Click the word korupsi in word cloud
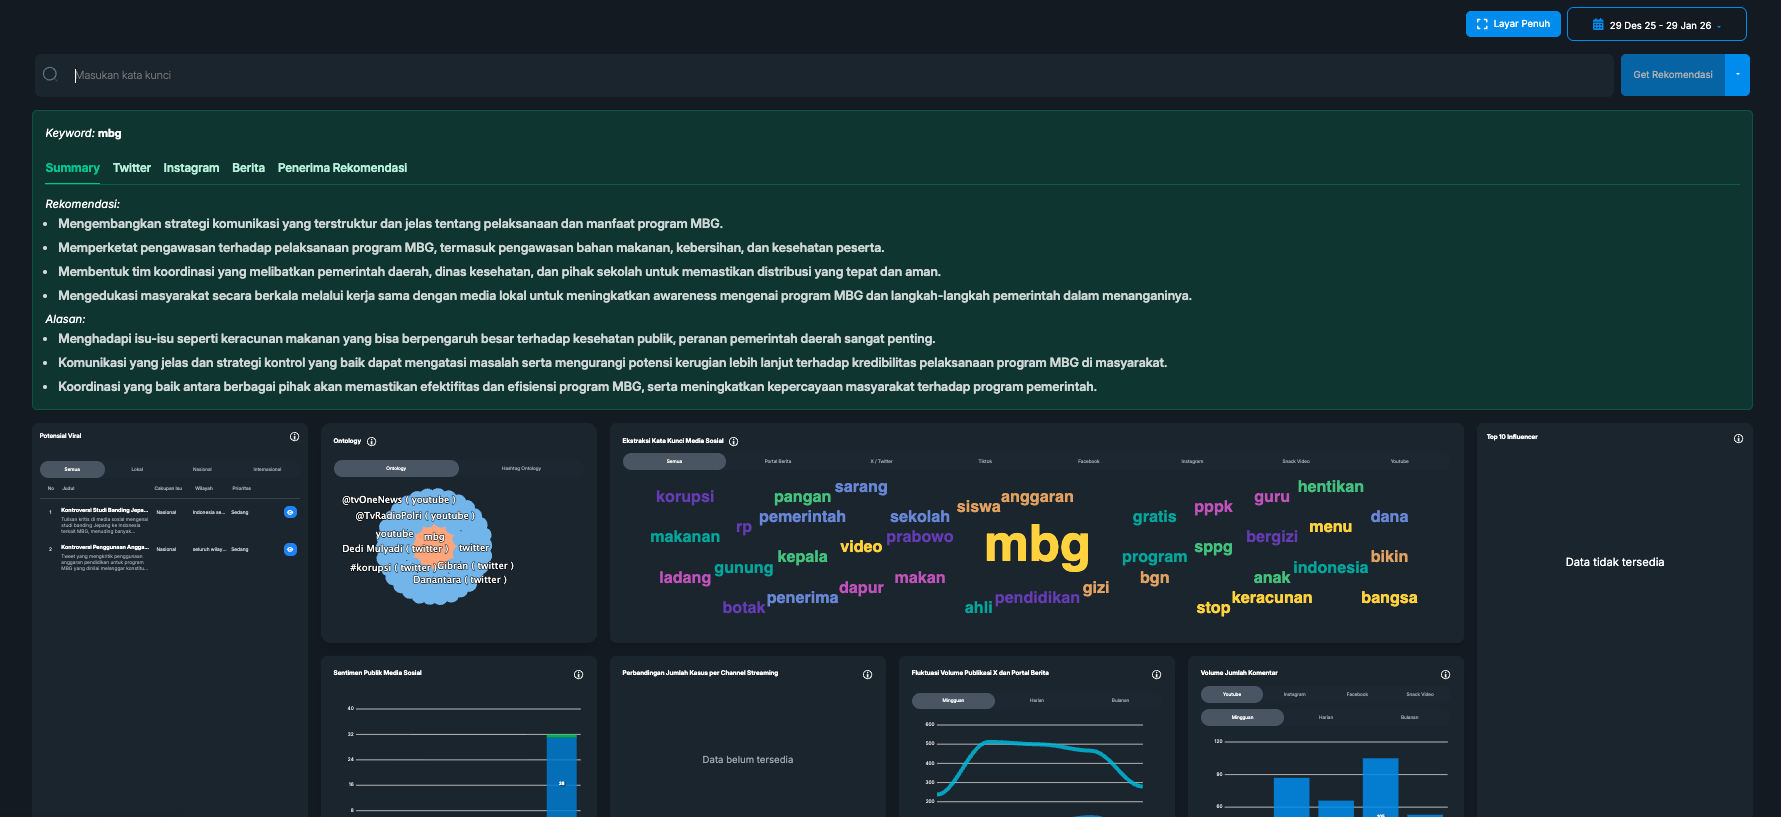 (x=685, y=497)
